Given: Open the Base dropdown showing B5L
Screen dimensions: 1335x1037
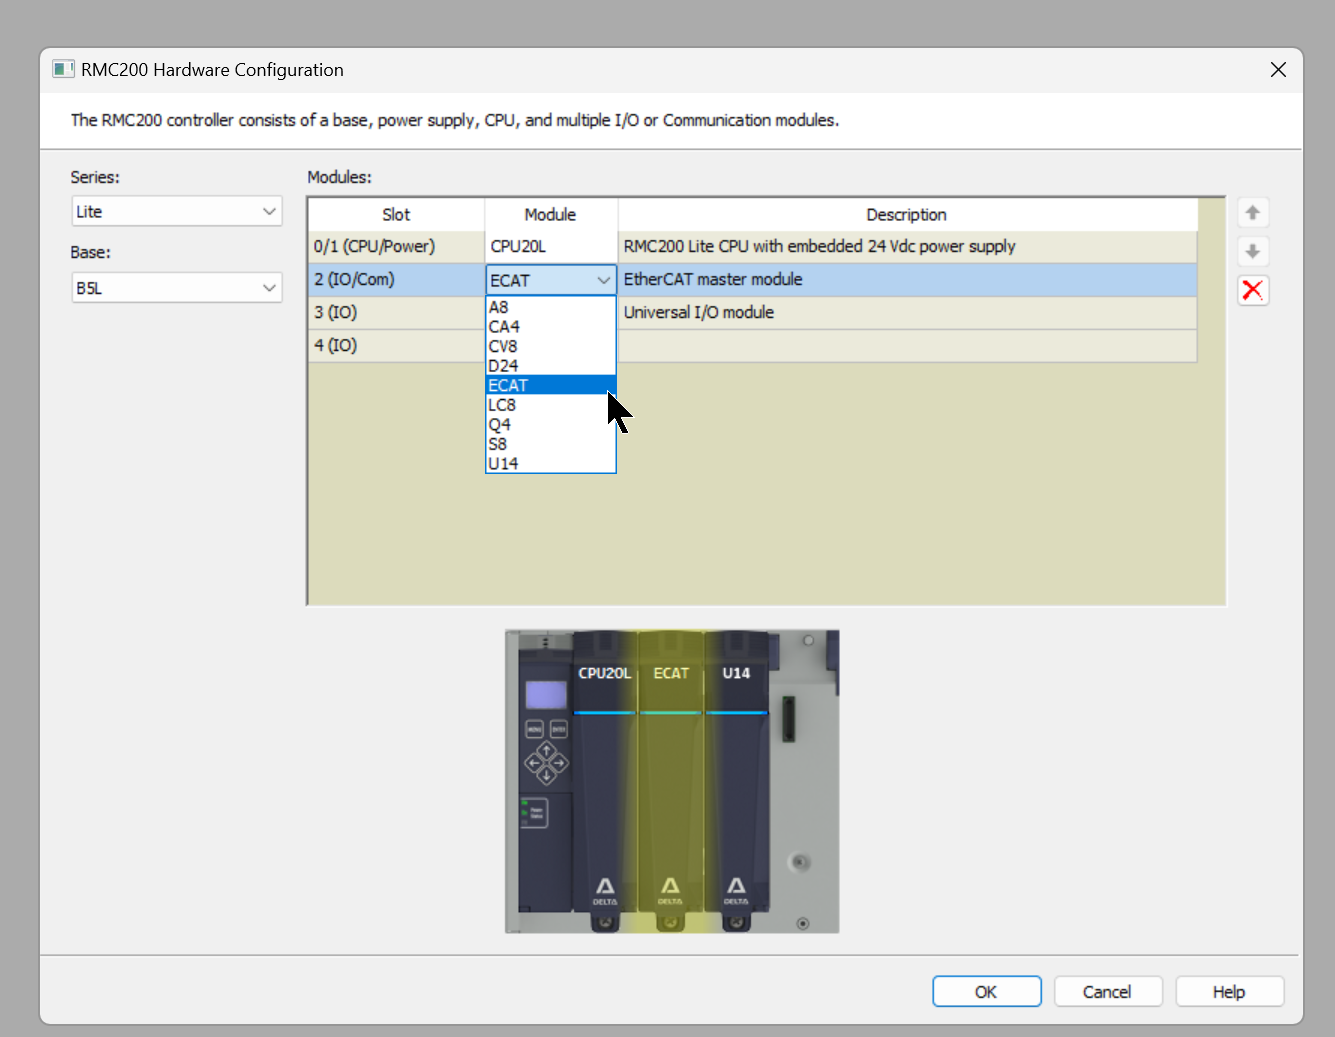Looking at the screenshot, I should tap(177, 288).
